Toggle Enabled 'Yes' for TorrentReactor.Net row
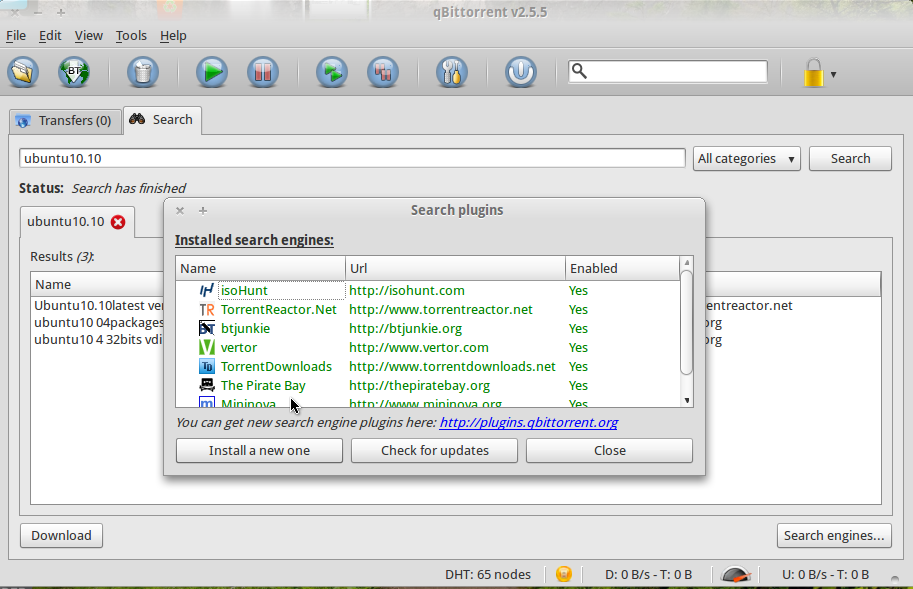This screenshot has width=913, height=589. (578, 310)
